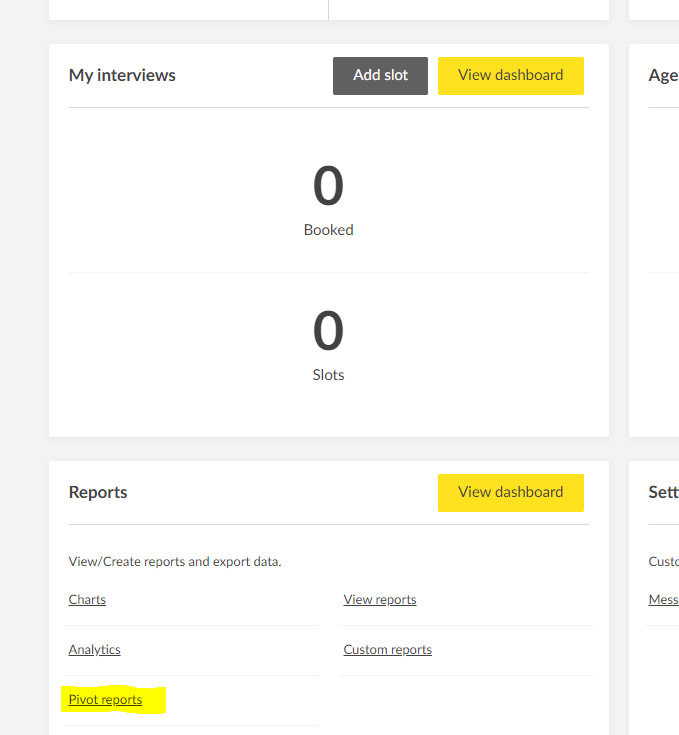Select the partially visible Sett… card heading
This screenshot has height=735, width=679.
coord(663,493)
